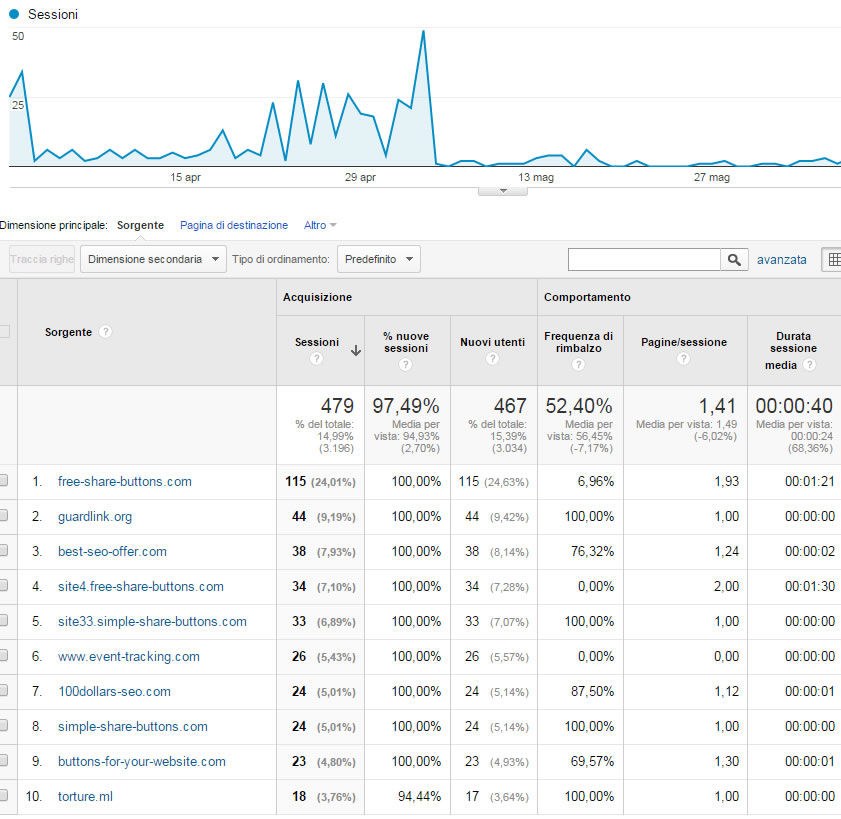Click the table view grid icon
This screenshot has height=819, width=841.
[x=833, y=260]
